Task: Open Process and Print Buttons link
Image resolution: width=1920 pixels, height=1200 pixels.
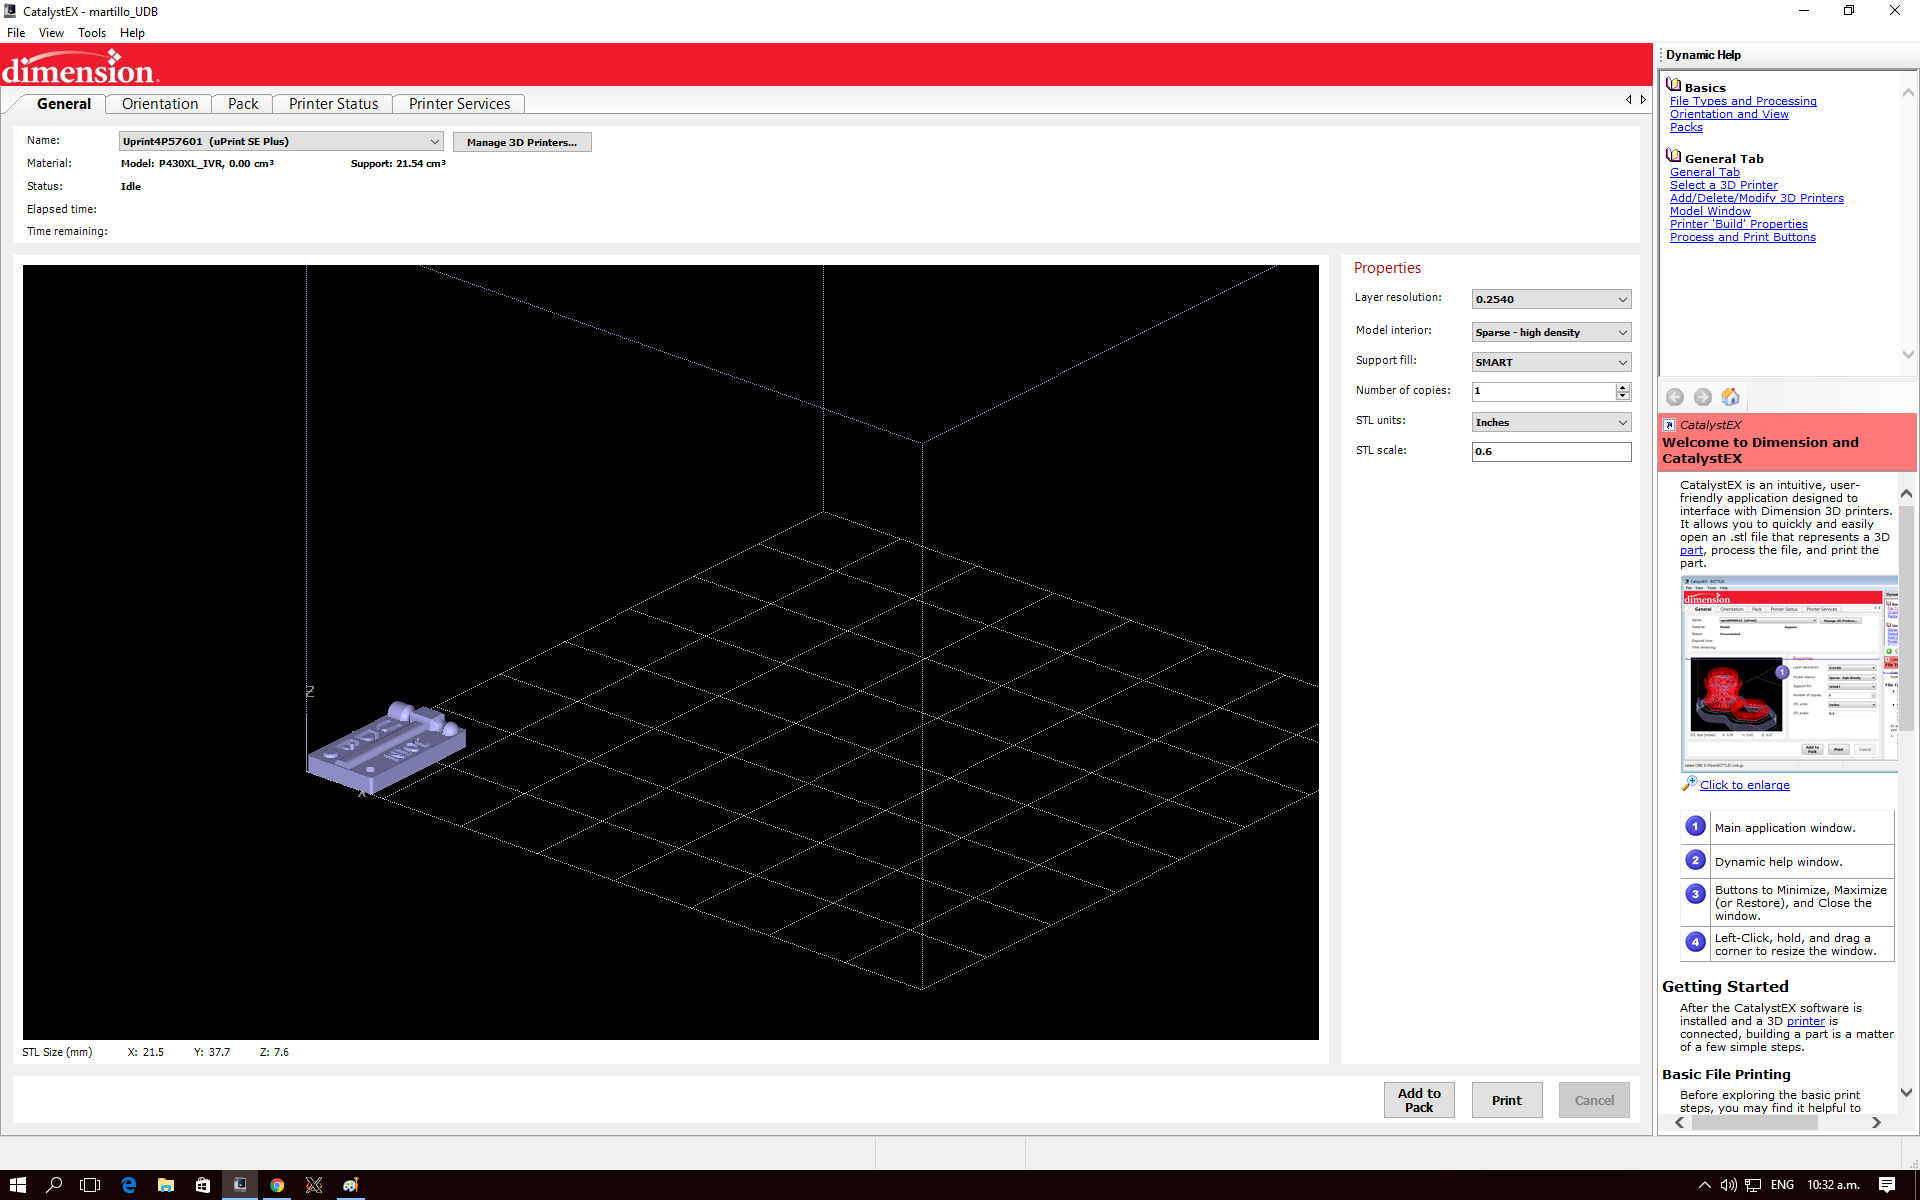Action: click(1743, 237)
